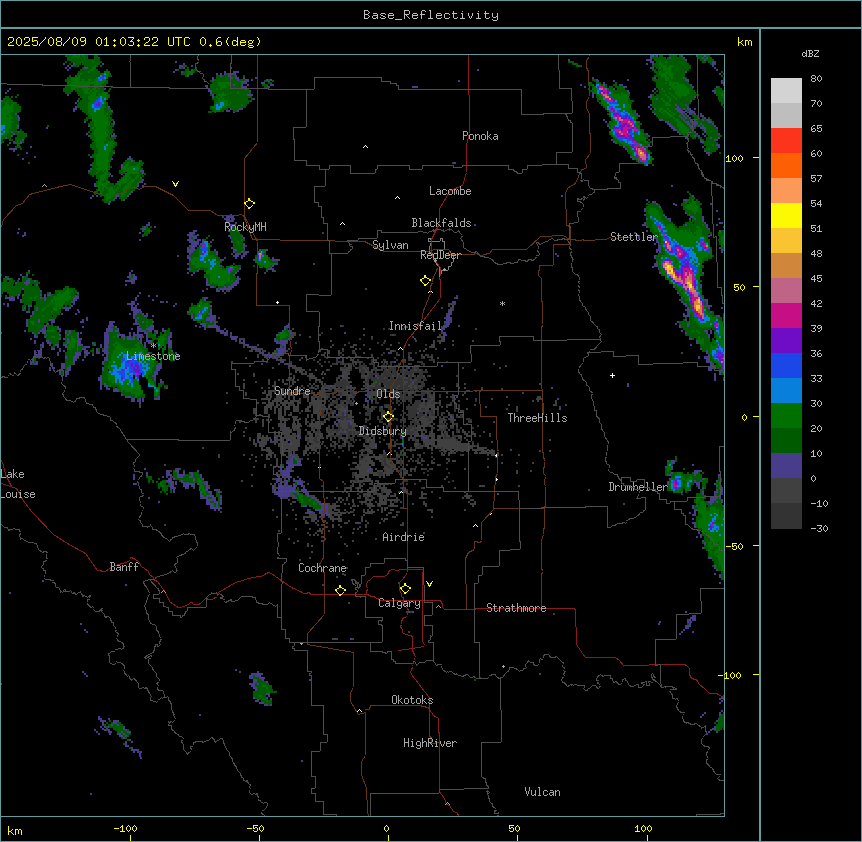Click the Airdrie label
This screenshot has width=862, height=842.
[x=404, y=537]
